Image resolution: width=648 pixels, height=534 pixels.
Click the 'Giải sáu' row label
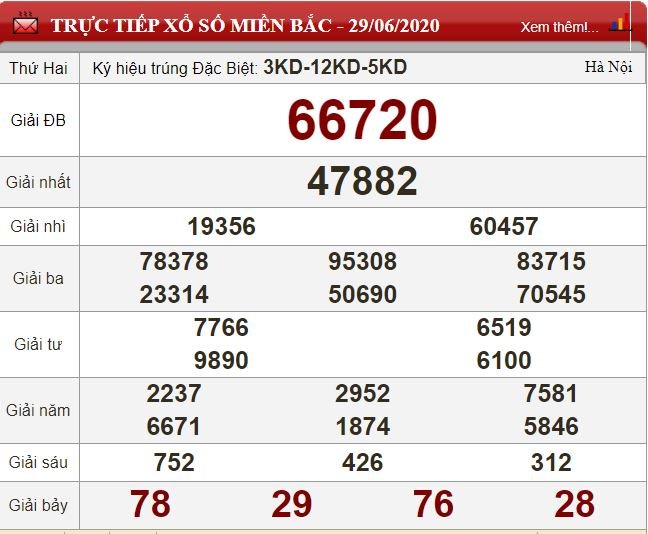coord(38,462)
